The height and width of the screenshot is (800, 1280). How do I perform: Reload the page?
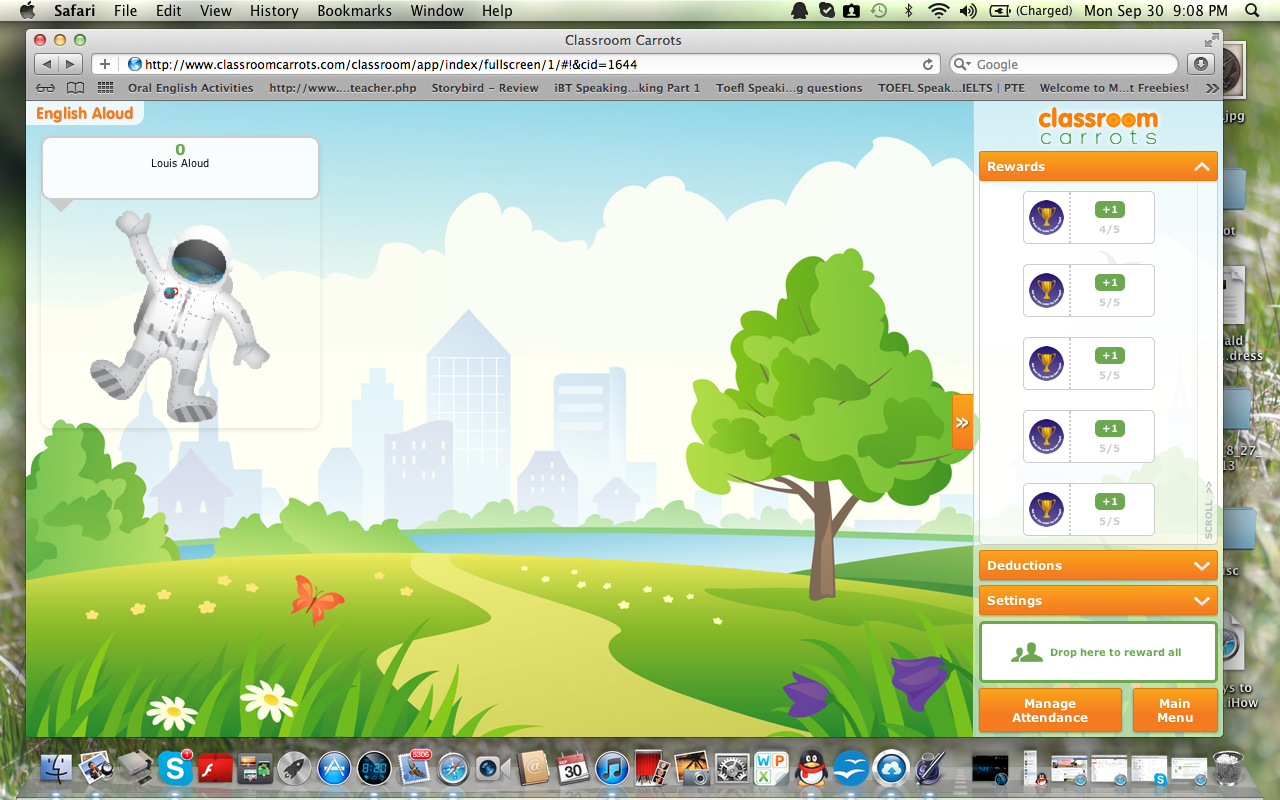[x=928, y=64]
